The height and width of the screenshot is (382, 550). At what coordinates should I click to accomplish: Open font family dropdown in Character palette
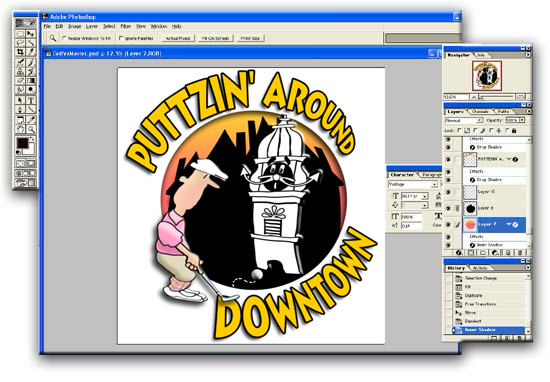pyautogui.click(x=434, y=184)
